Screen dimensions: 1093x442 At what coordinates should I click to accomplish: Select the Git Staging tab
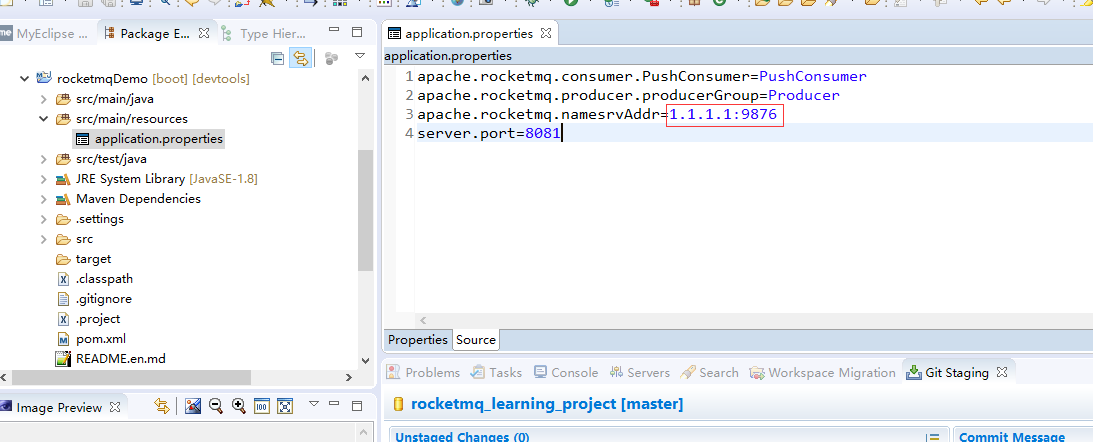point(957,373)
